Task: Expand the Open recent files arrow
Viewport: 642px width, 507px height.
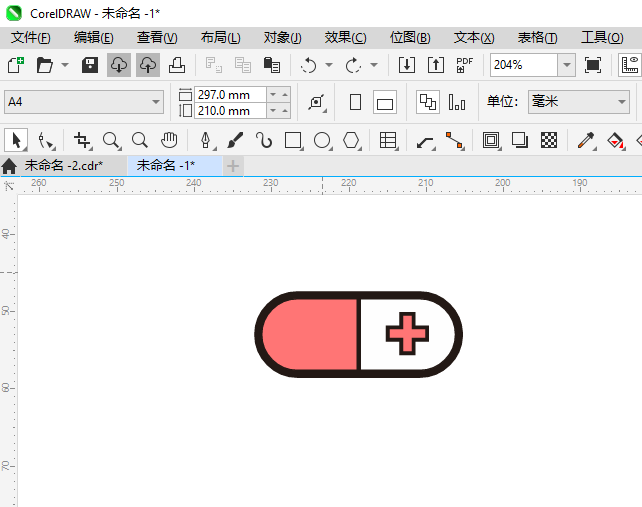Action: [x=65, y=65]
